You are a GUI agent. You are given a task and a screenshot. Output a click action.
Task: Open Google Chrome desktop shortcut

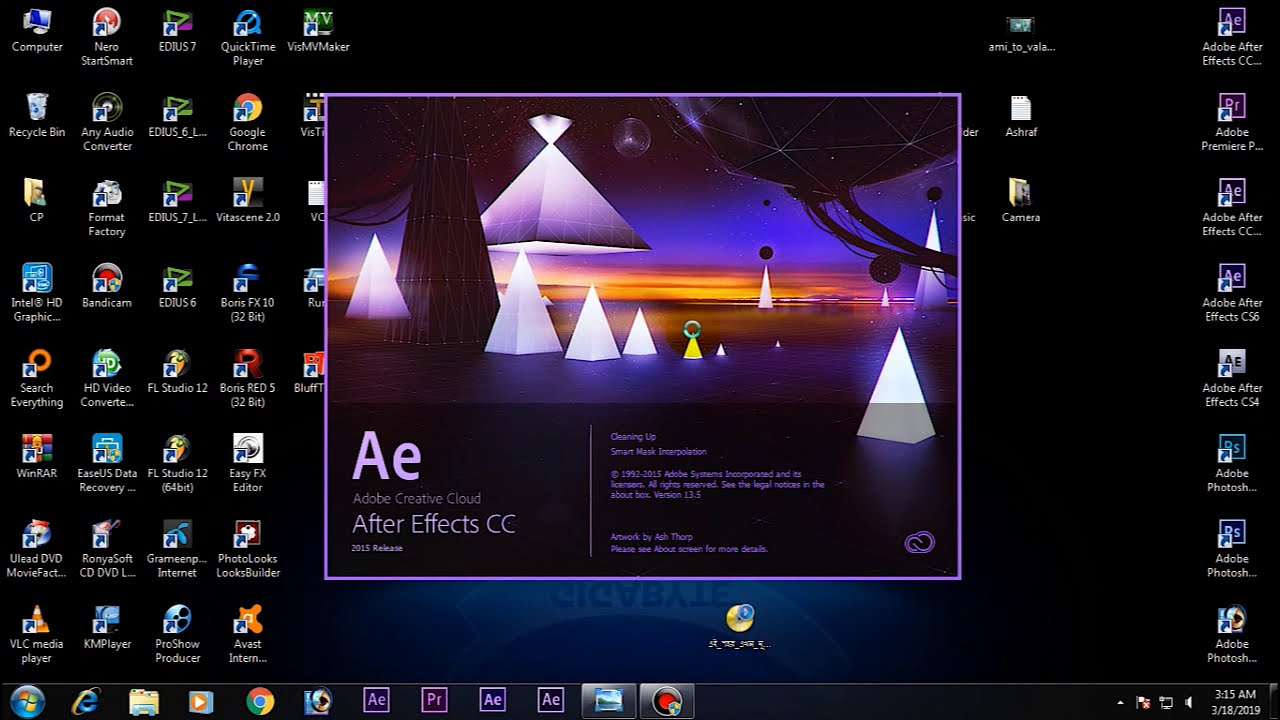coord(248,123)
